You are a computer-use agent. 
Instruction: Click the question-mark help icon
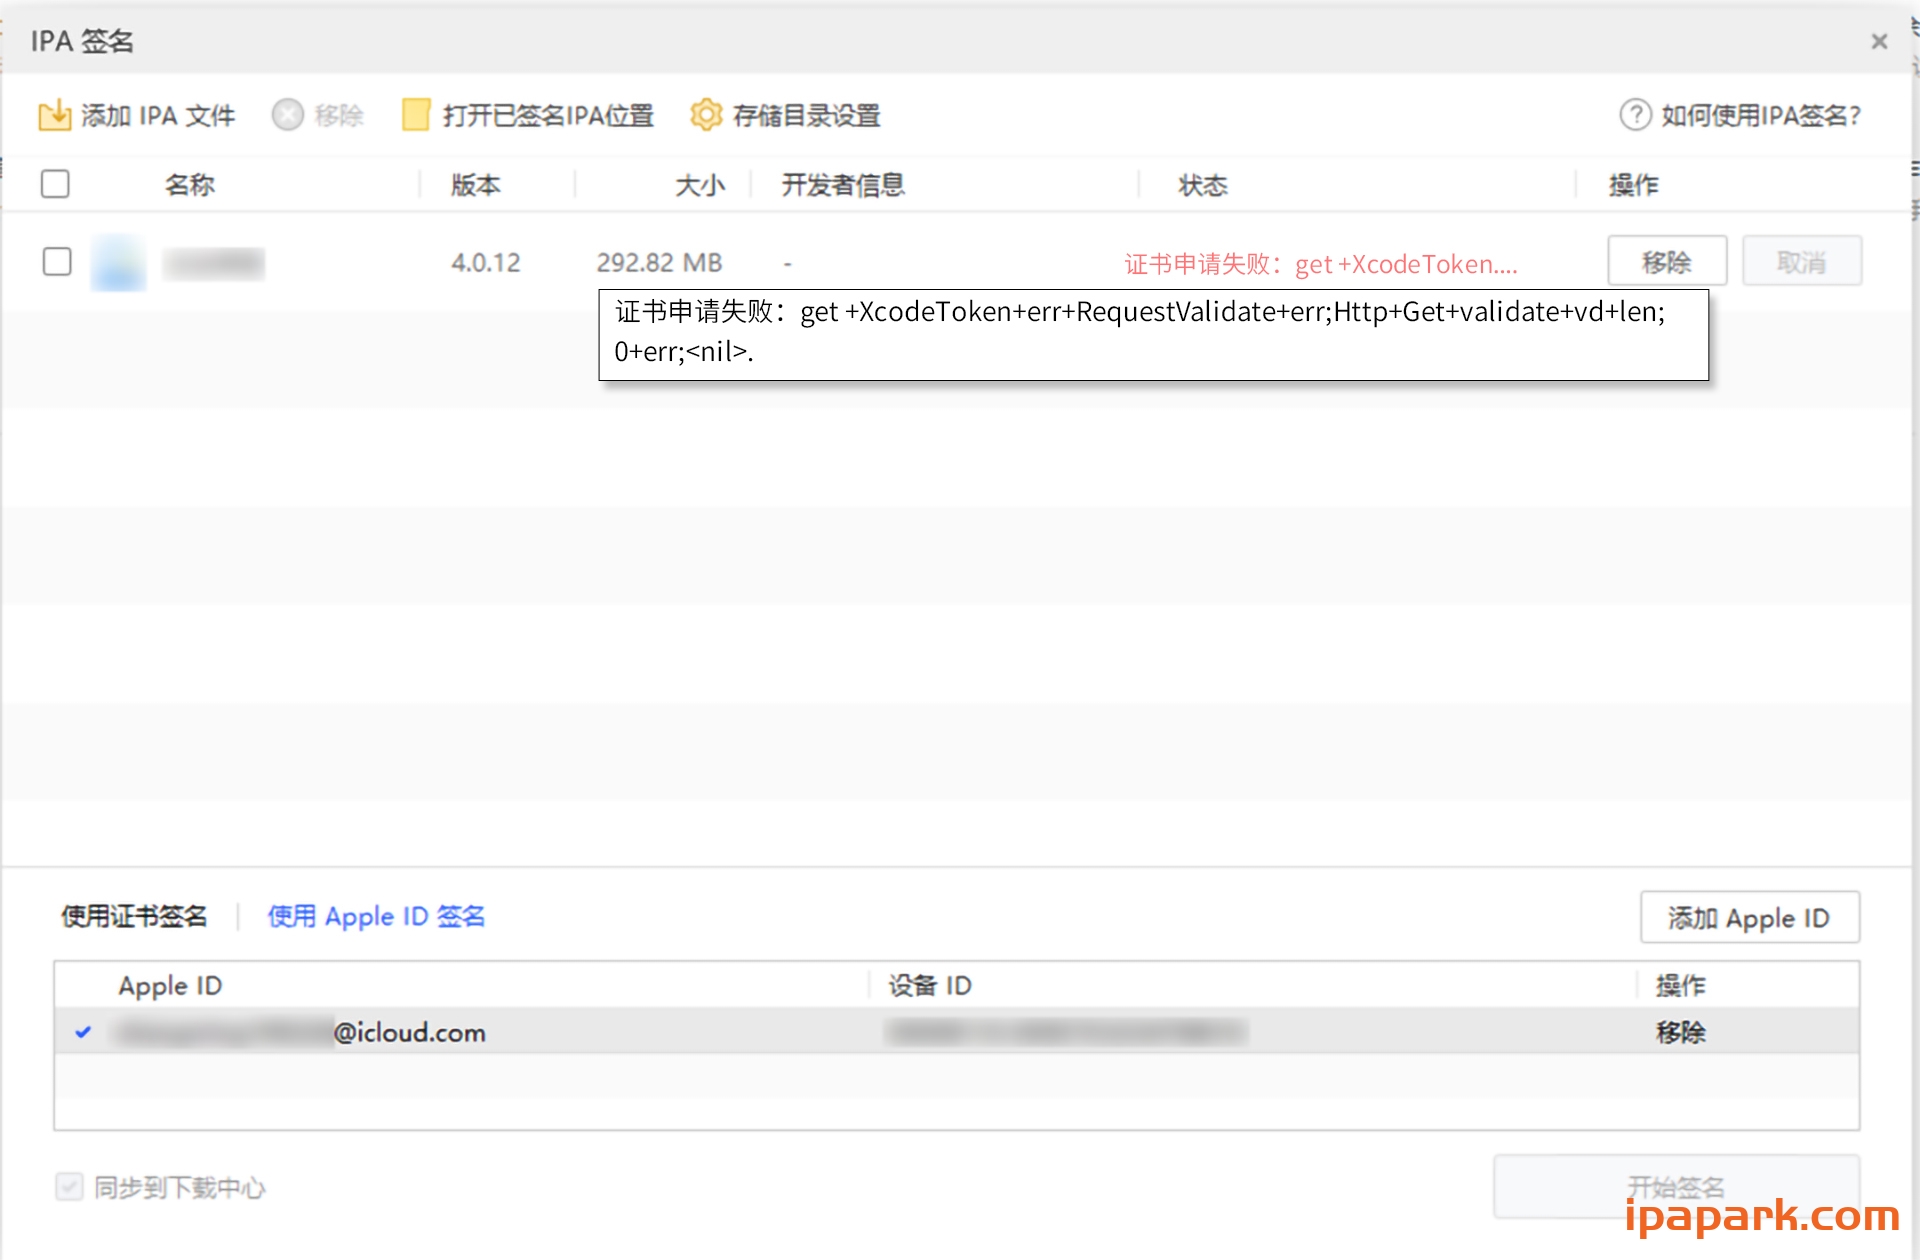click(x=1634, y=115)
